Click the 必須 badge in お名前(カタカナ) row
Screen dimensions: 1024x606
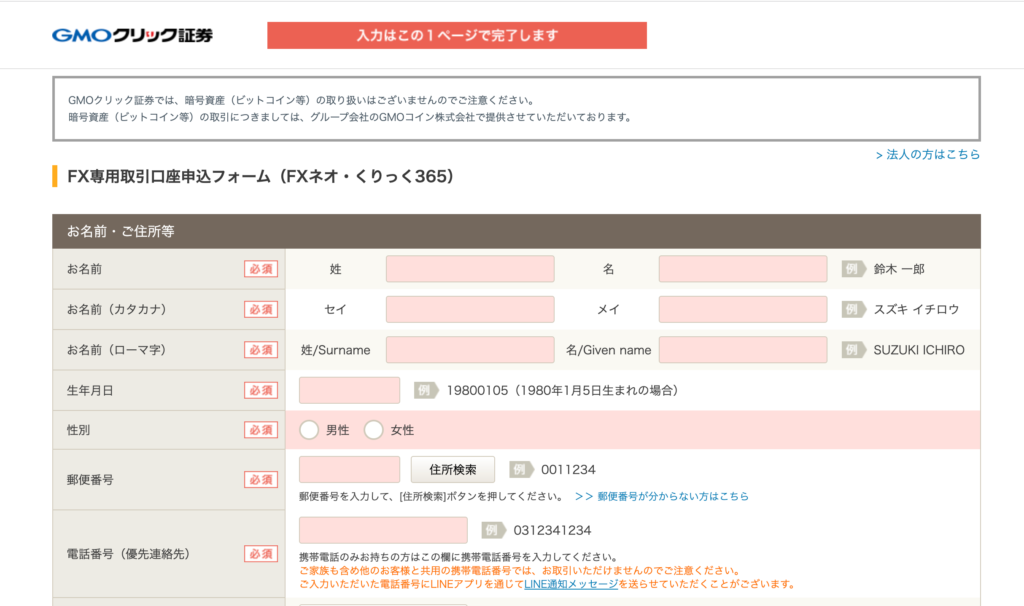click(x=261, y=310)
